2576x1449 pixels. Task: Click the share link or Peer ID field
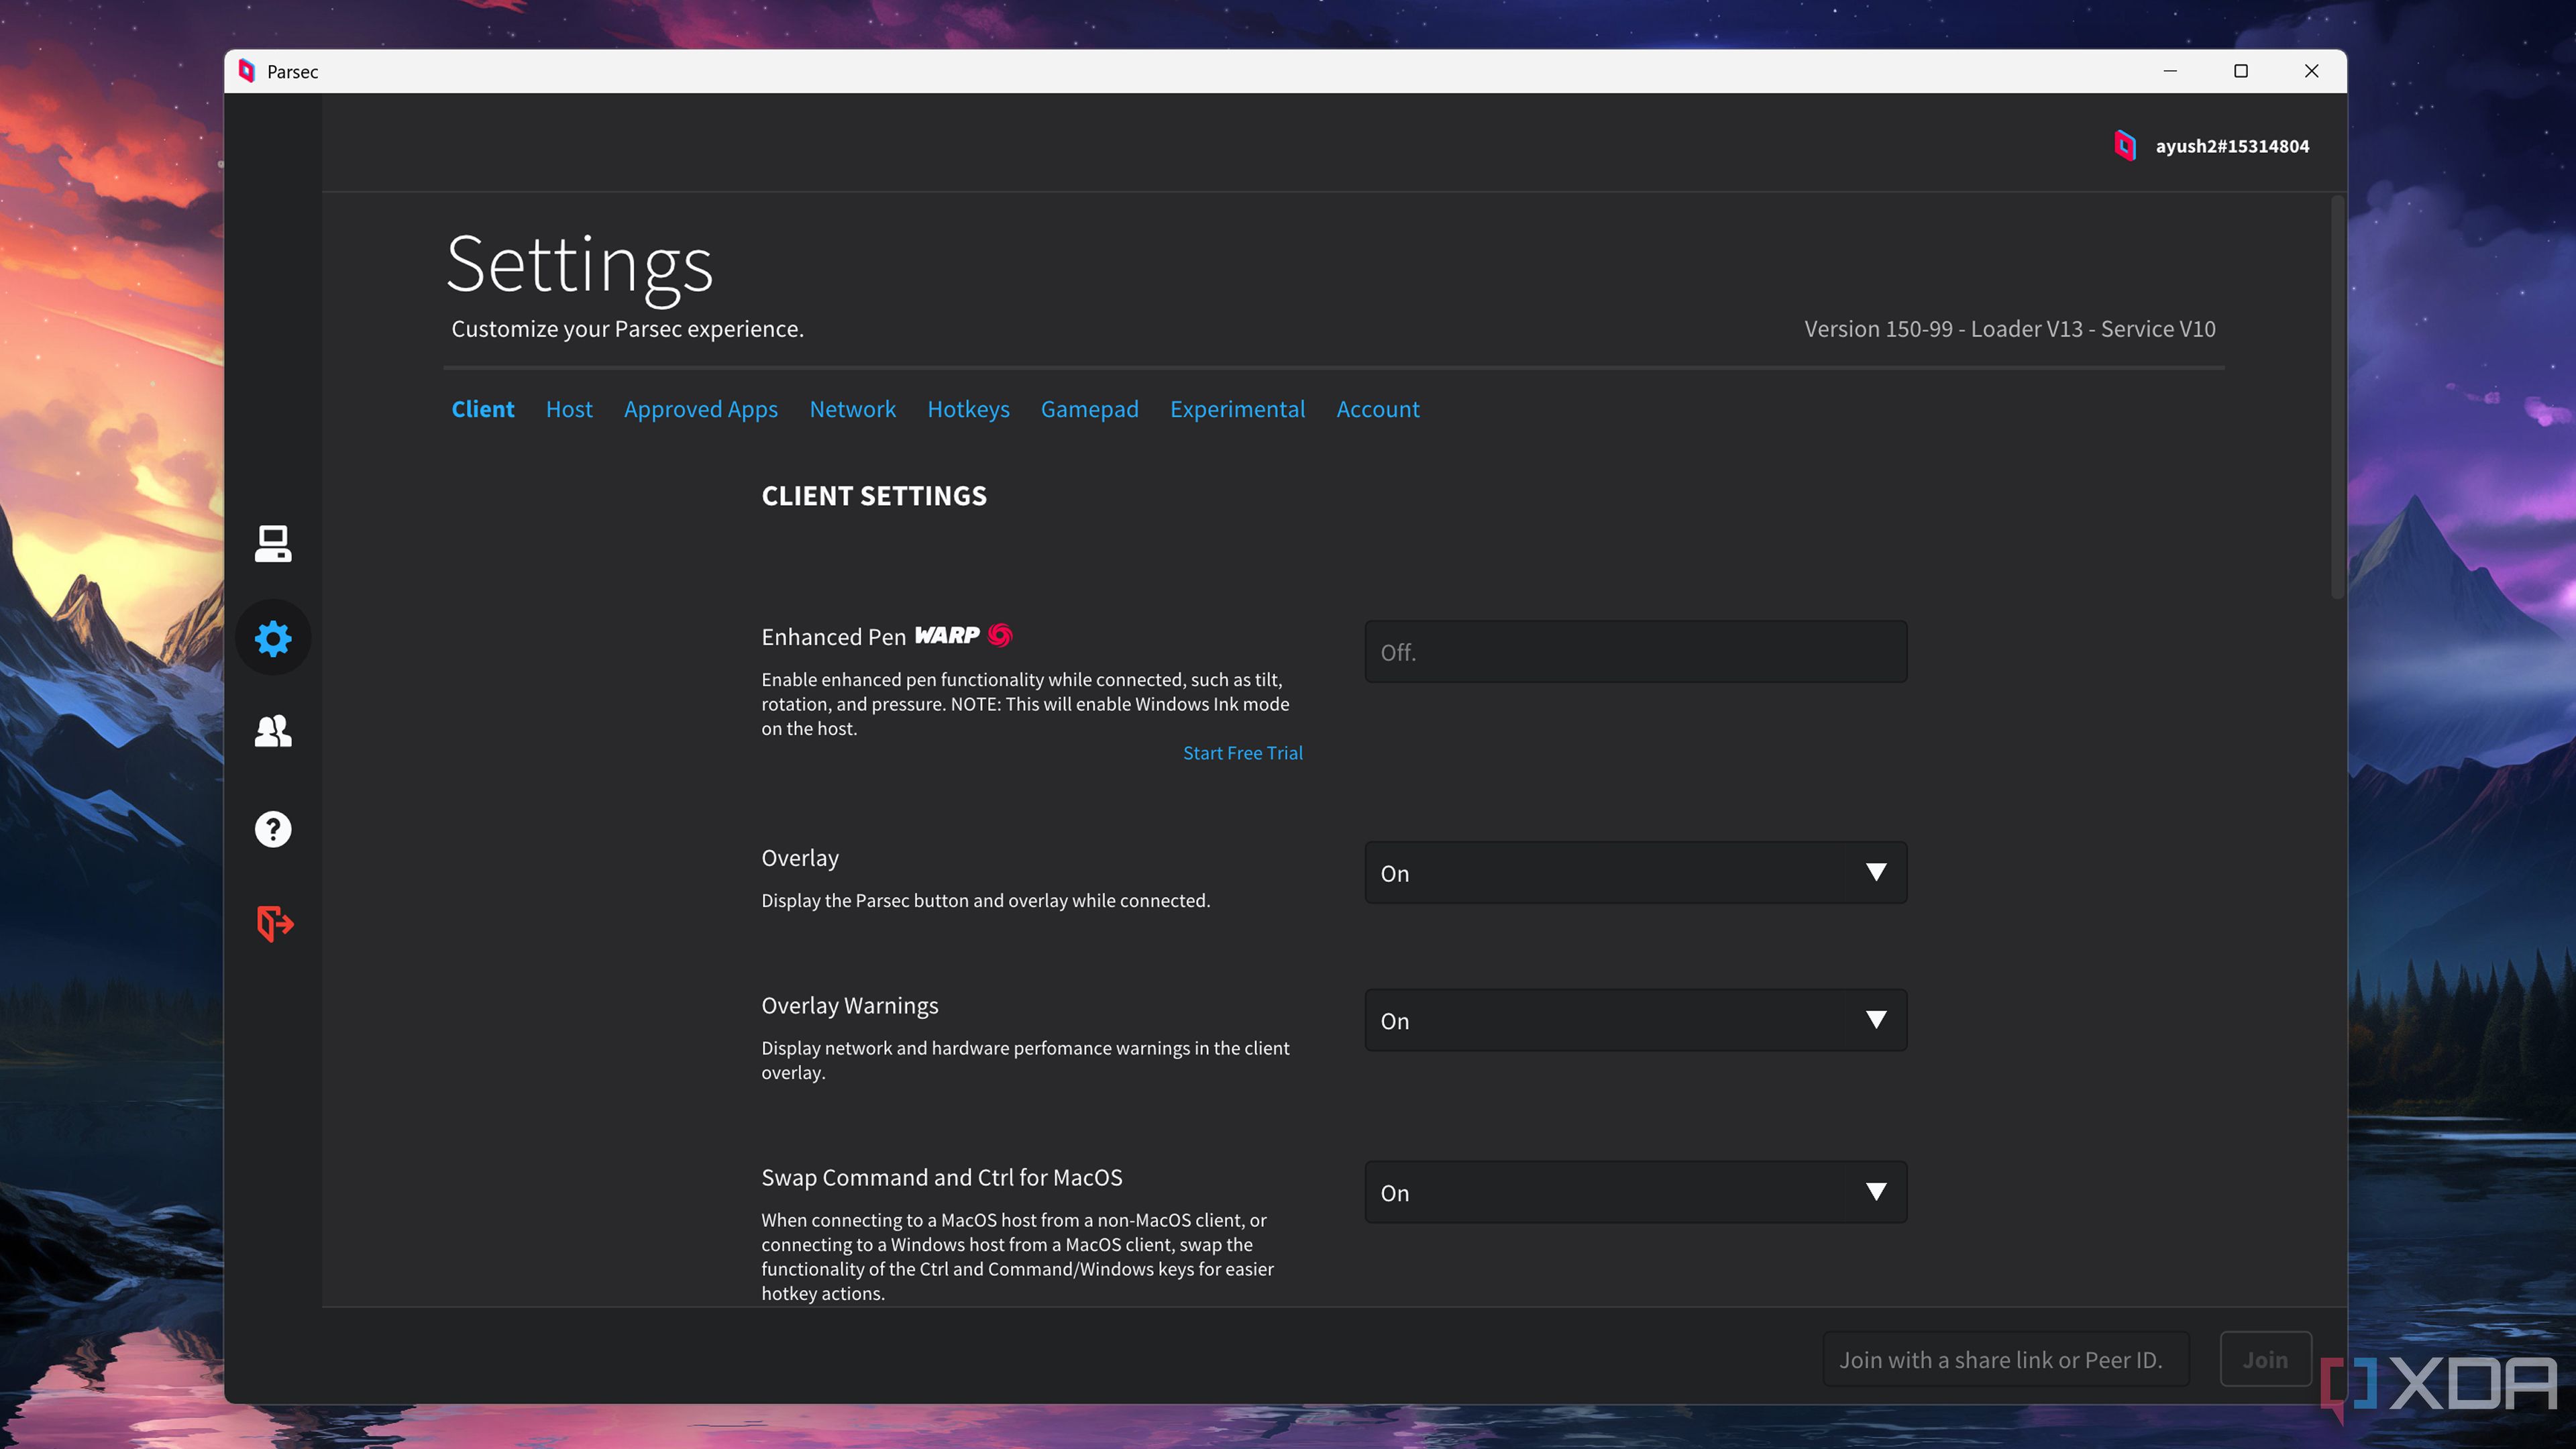point(2005,1359)
